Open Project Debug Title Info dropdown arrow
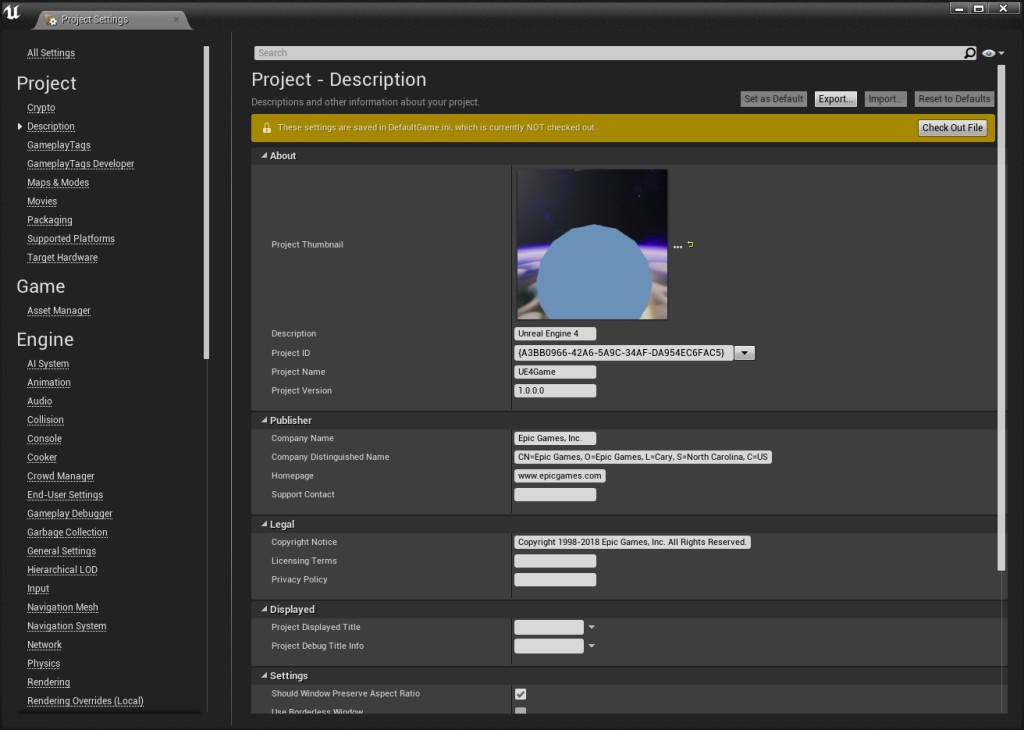Image resolution: width=1024 pixels, height=730 pixels. pyautogui.click(x=592, y=646)
